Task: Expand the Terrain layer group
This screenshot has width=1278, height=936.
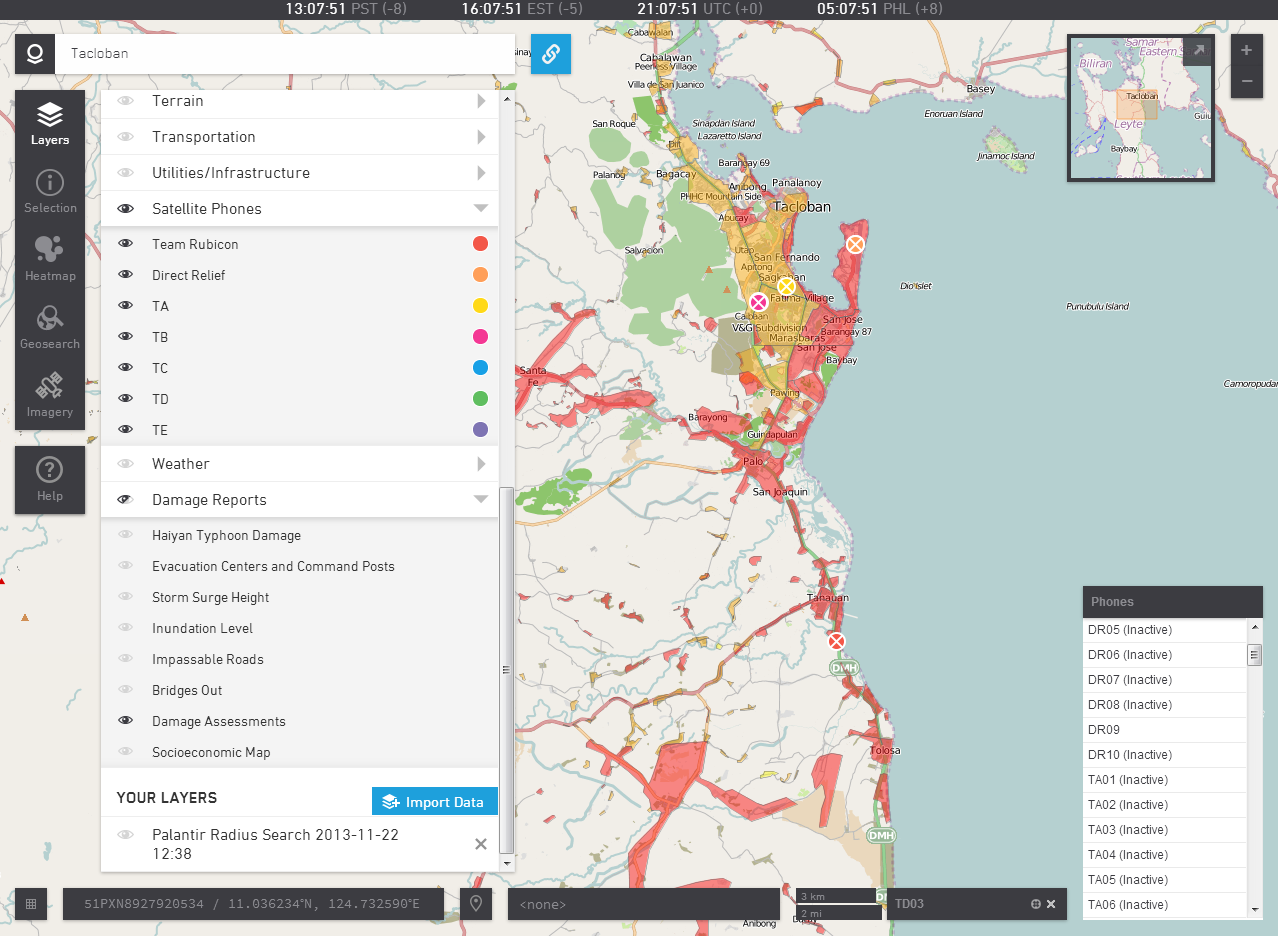Action: pyautogui.click(x=481, y=101)
